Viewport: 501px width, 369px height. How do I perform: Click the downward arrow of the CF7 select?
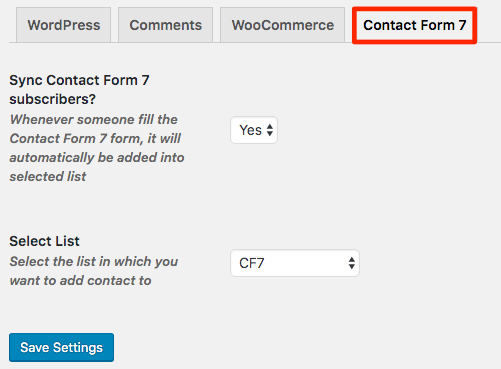click(351, 266)
